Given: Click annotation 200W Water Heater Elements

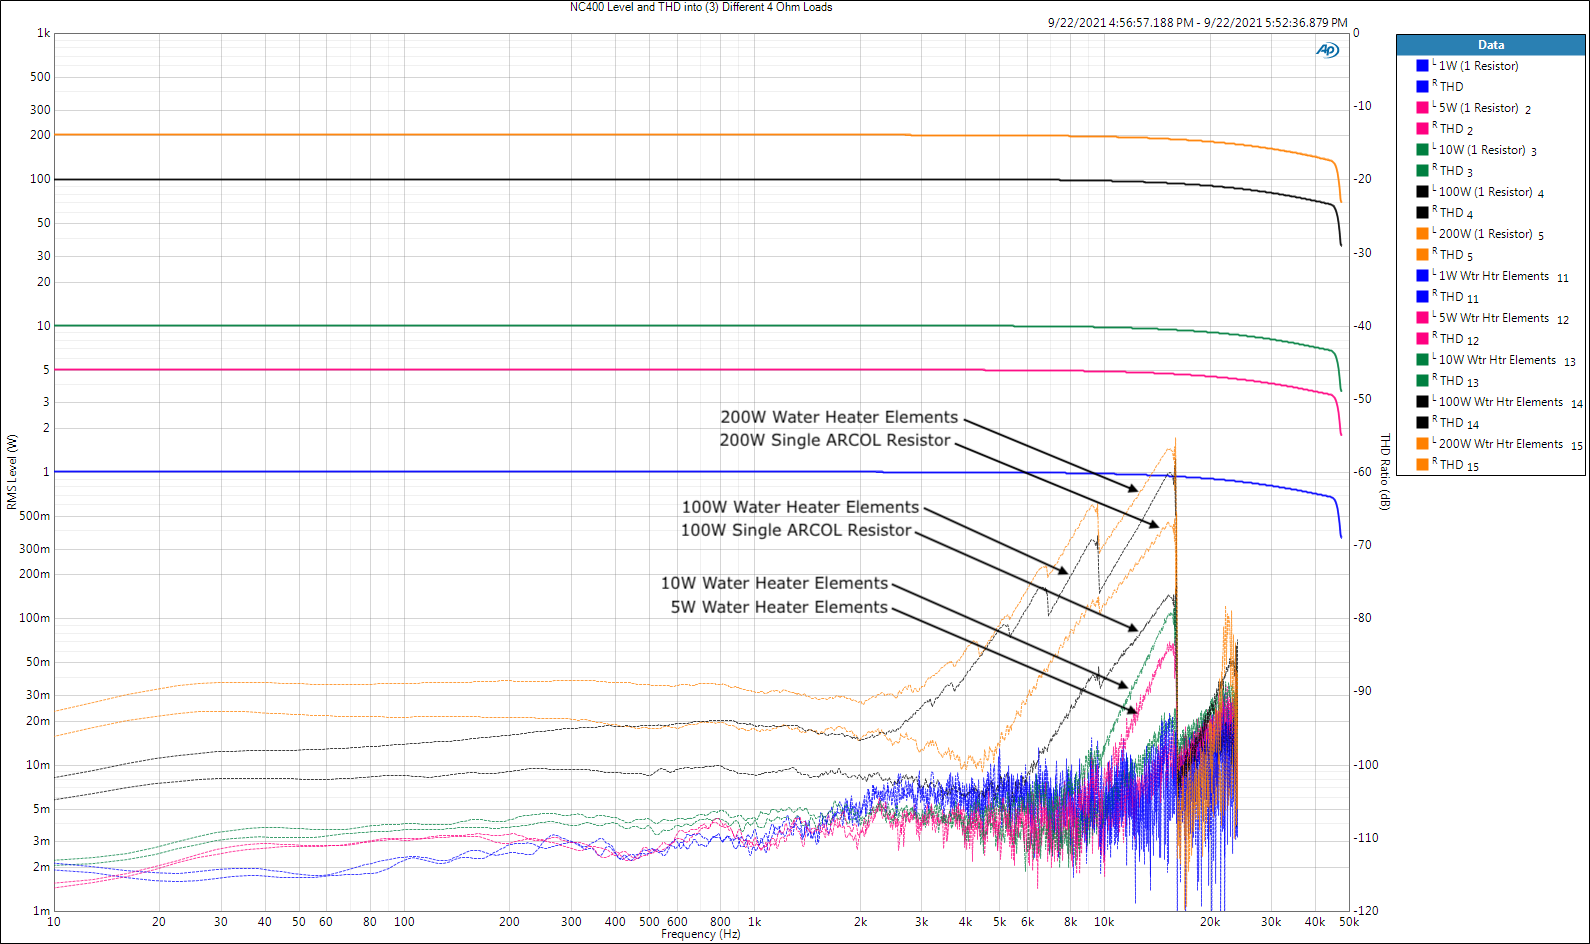Looking at the screenshot, I should (x=839, y=417).
